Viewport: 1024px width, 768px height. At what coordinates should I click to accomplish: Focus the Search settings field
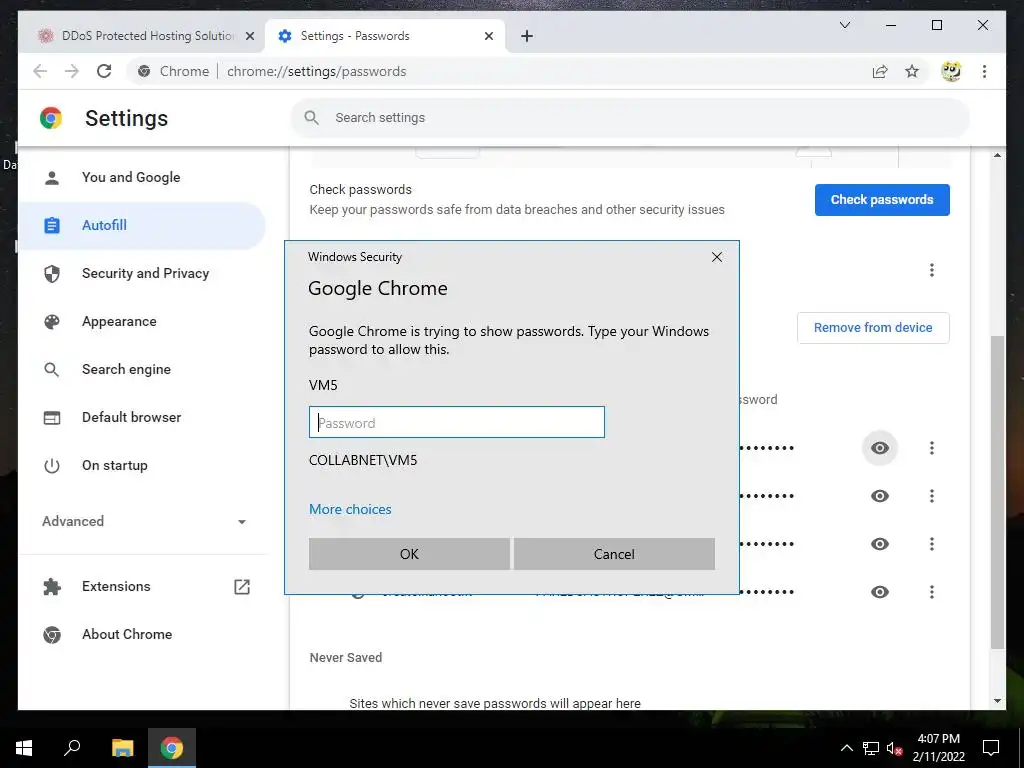[x=630, y=118]
